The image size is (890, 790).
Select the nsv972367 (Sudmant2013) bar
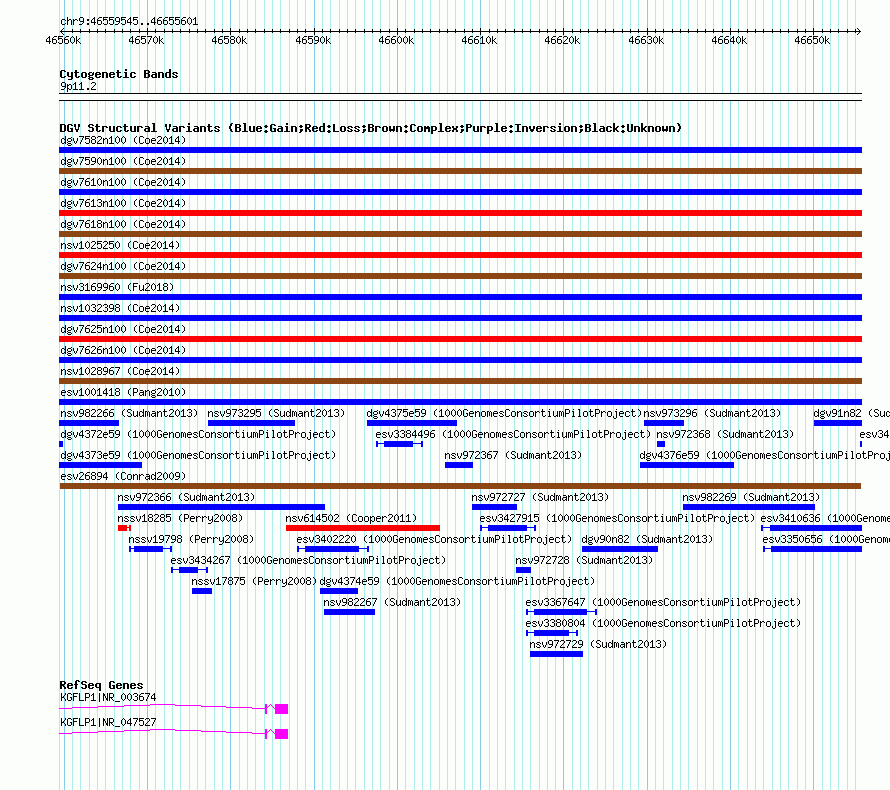coord(459,465)
